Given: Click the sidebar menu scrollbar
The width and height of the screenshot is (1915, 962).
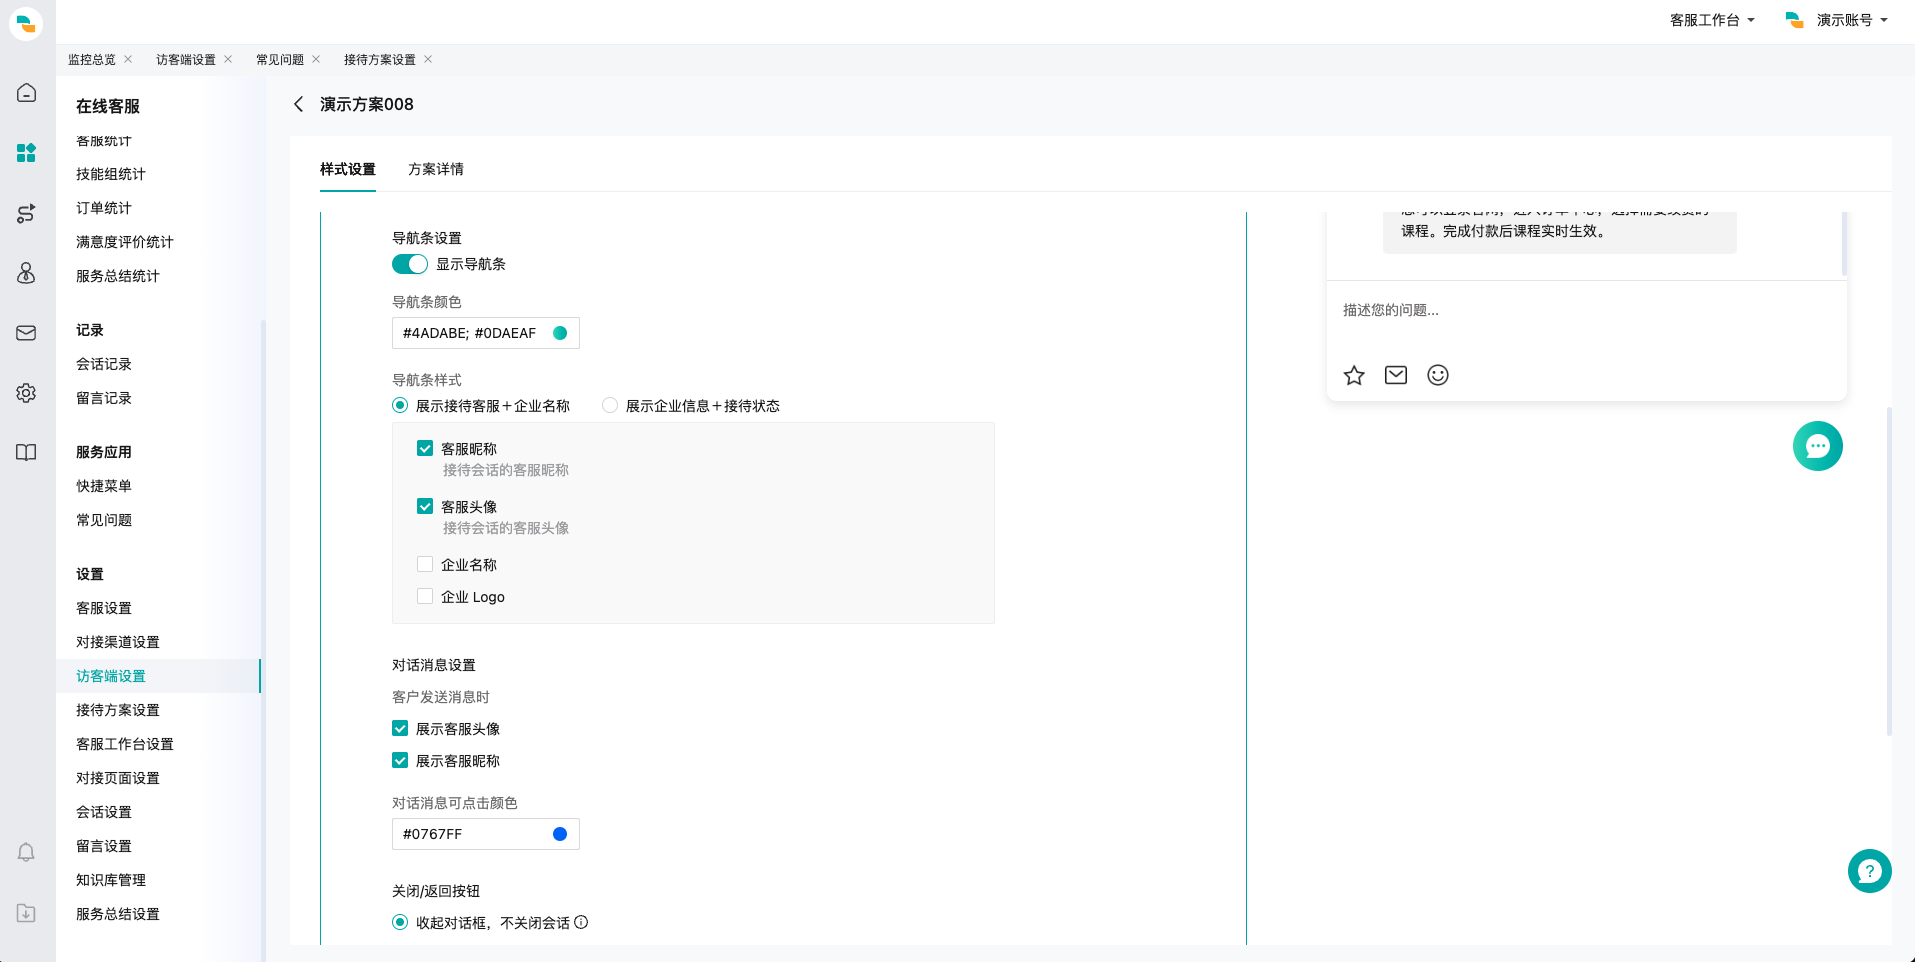Looking at the screenshot, I should [x=262, y=640].
